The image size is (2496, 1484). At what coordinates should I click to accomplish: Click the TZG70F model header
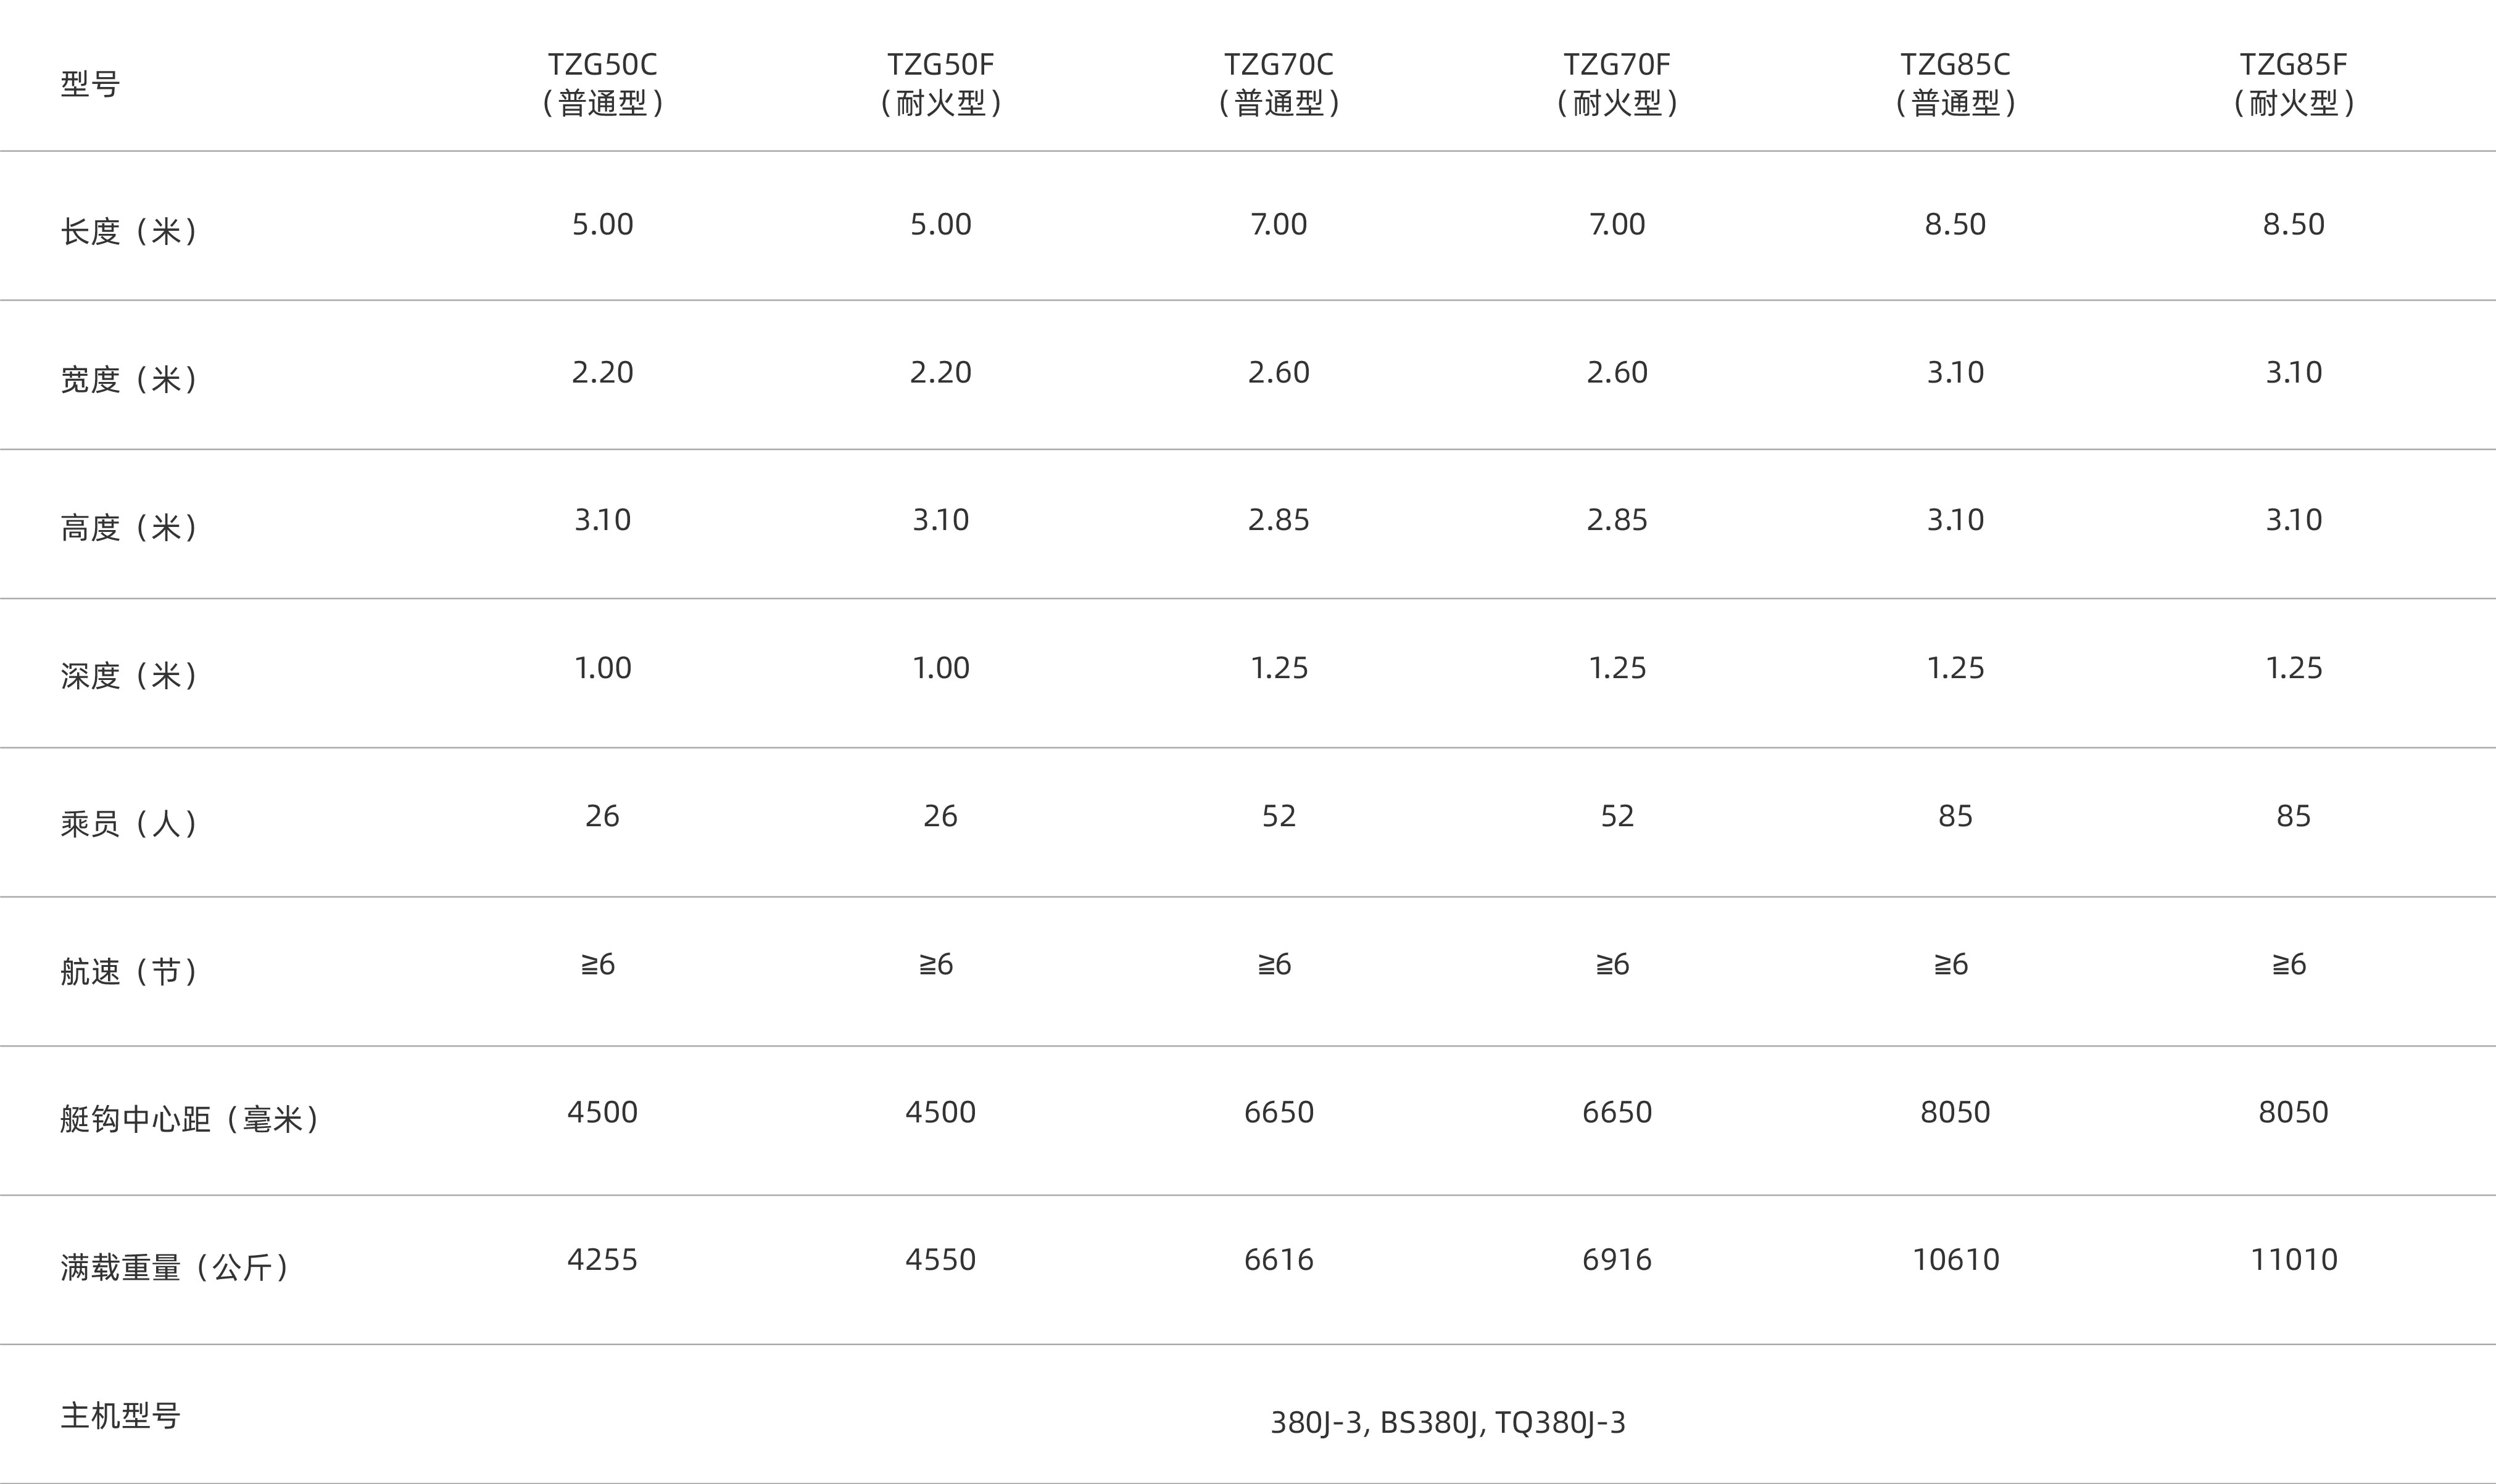[x=1616, y=83]
